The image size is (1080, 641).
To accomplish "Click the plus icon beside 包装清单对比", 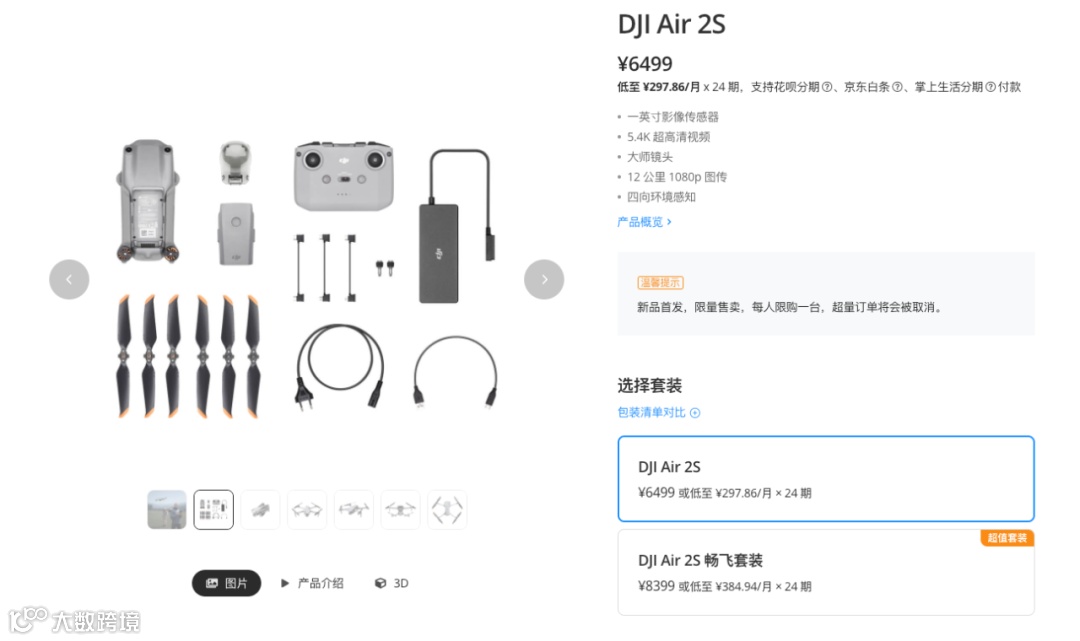I will click(x=695, y=413).
